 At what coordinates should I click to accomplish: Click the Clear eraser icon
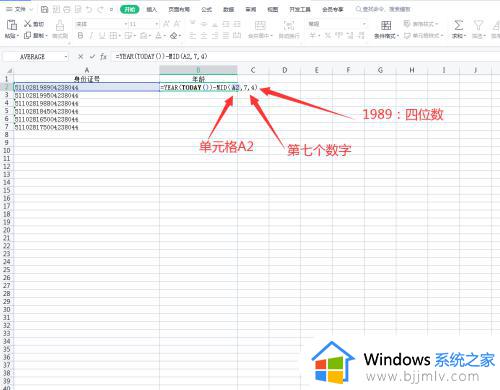[x=173, y=35]
